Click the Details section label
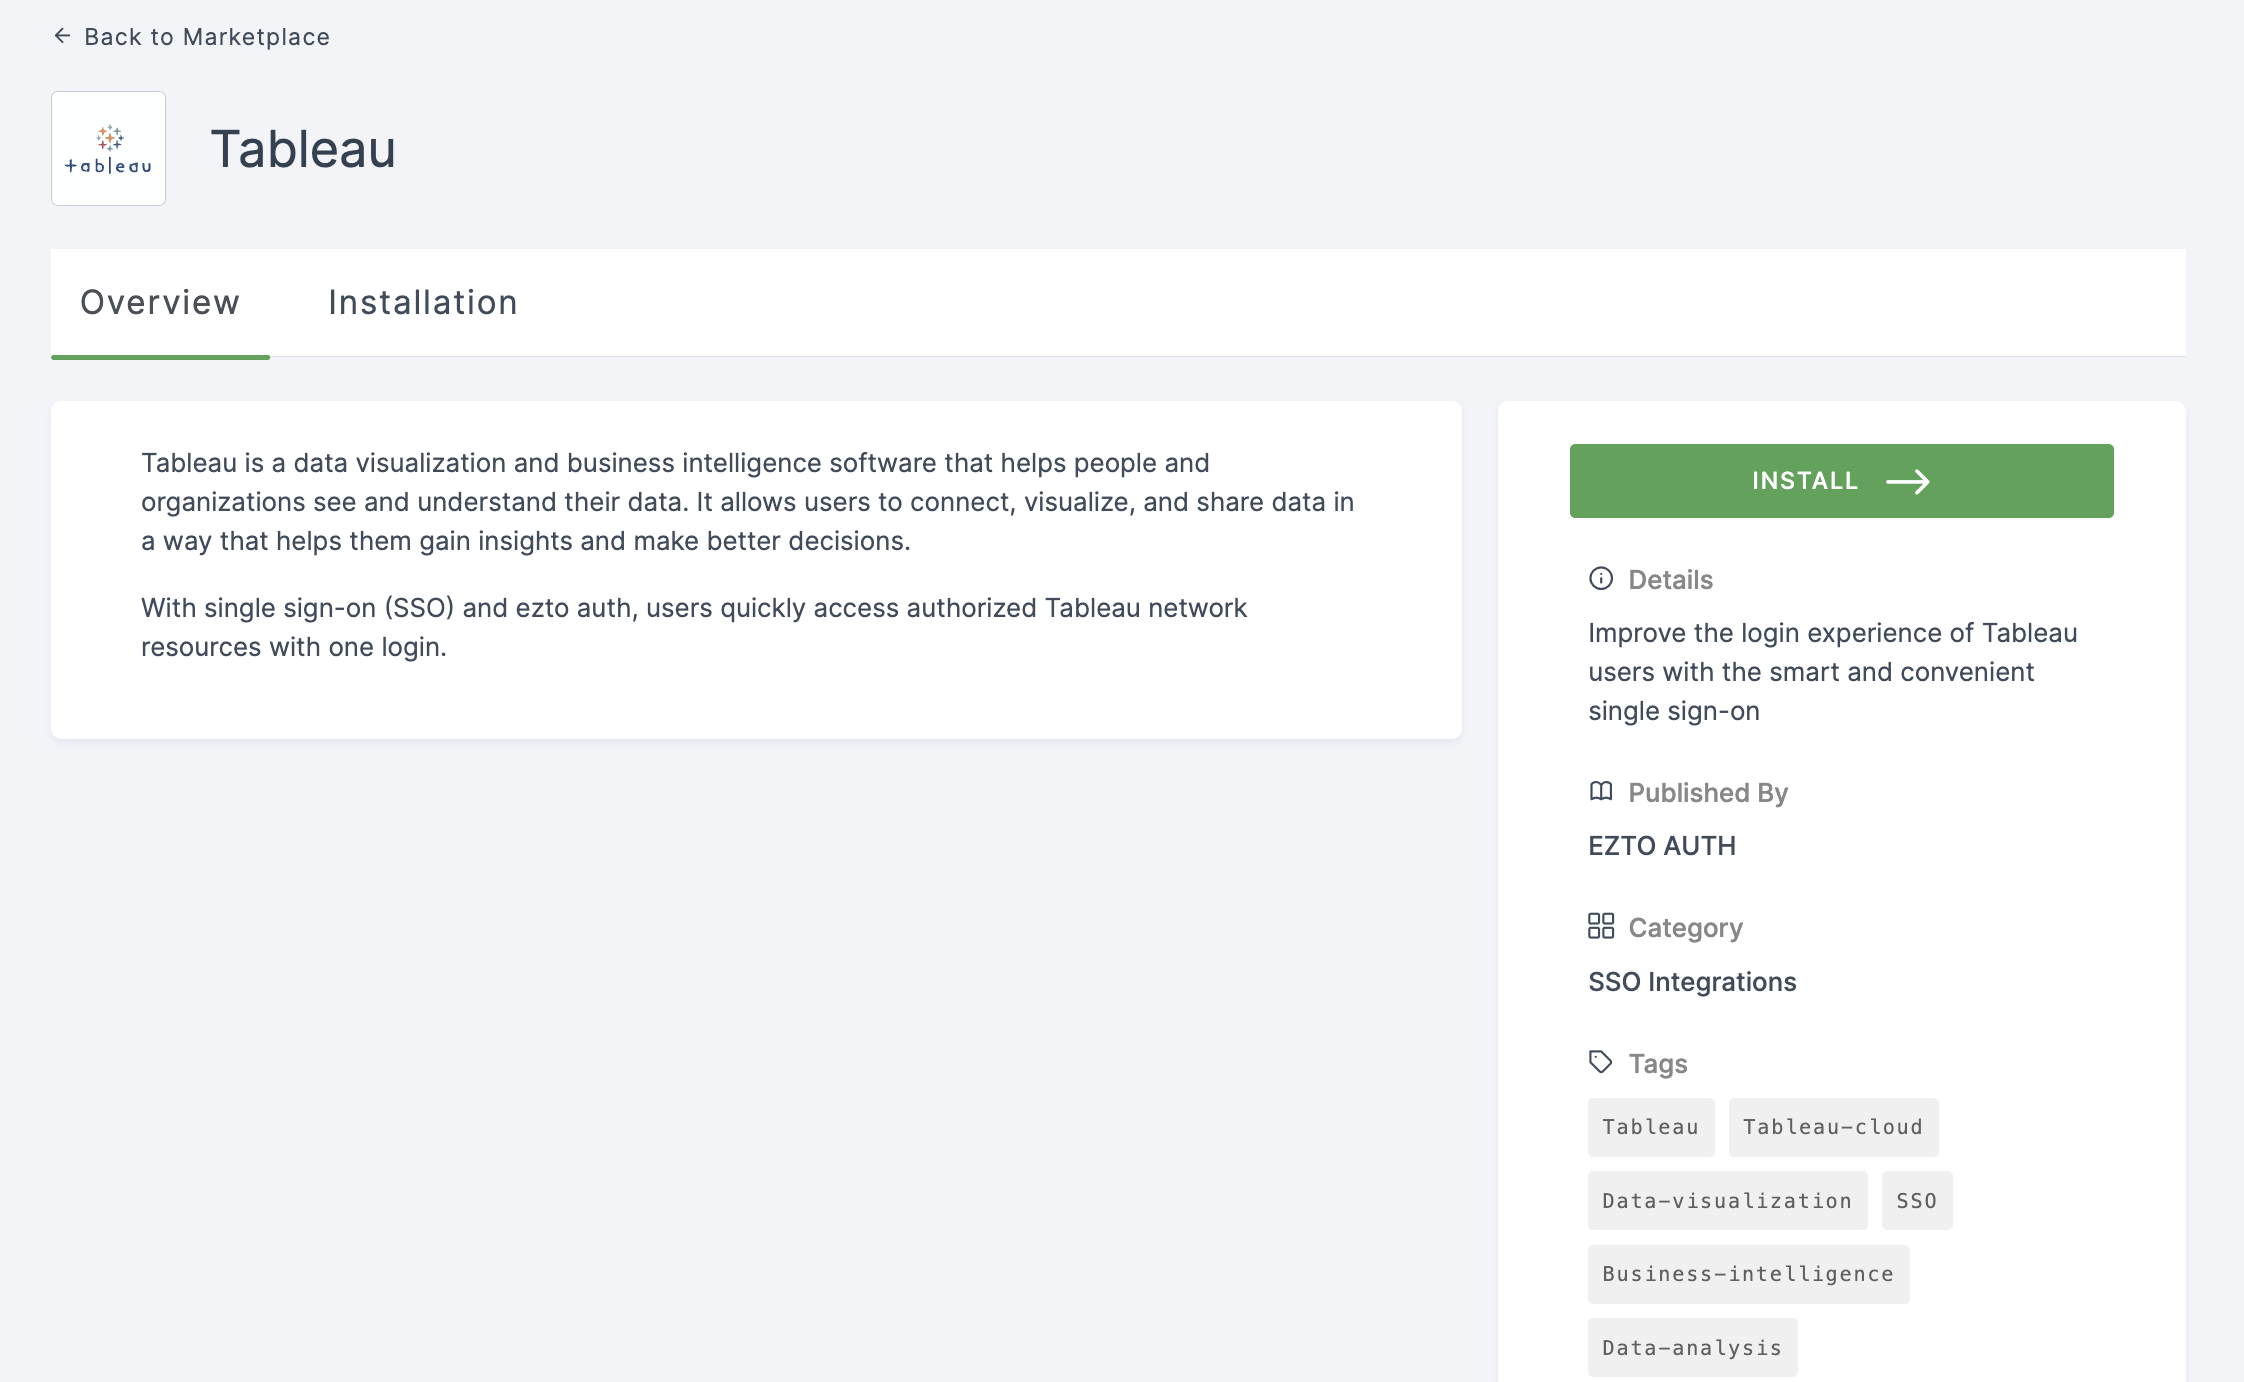This screenshot has width=2244, height=1382. point(1670,580)
